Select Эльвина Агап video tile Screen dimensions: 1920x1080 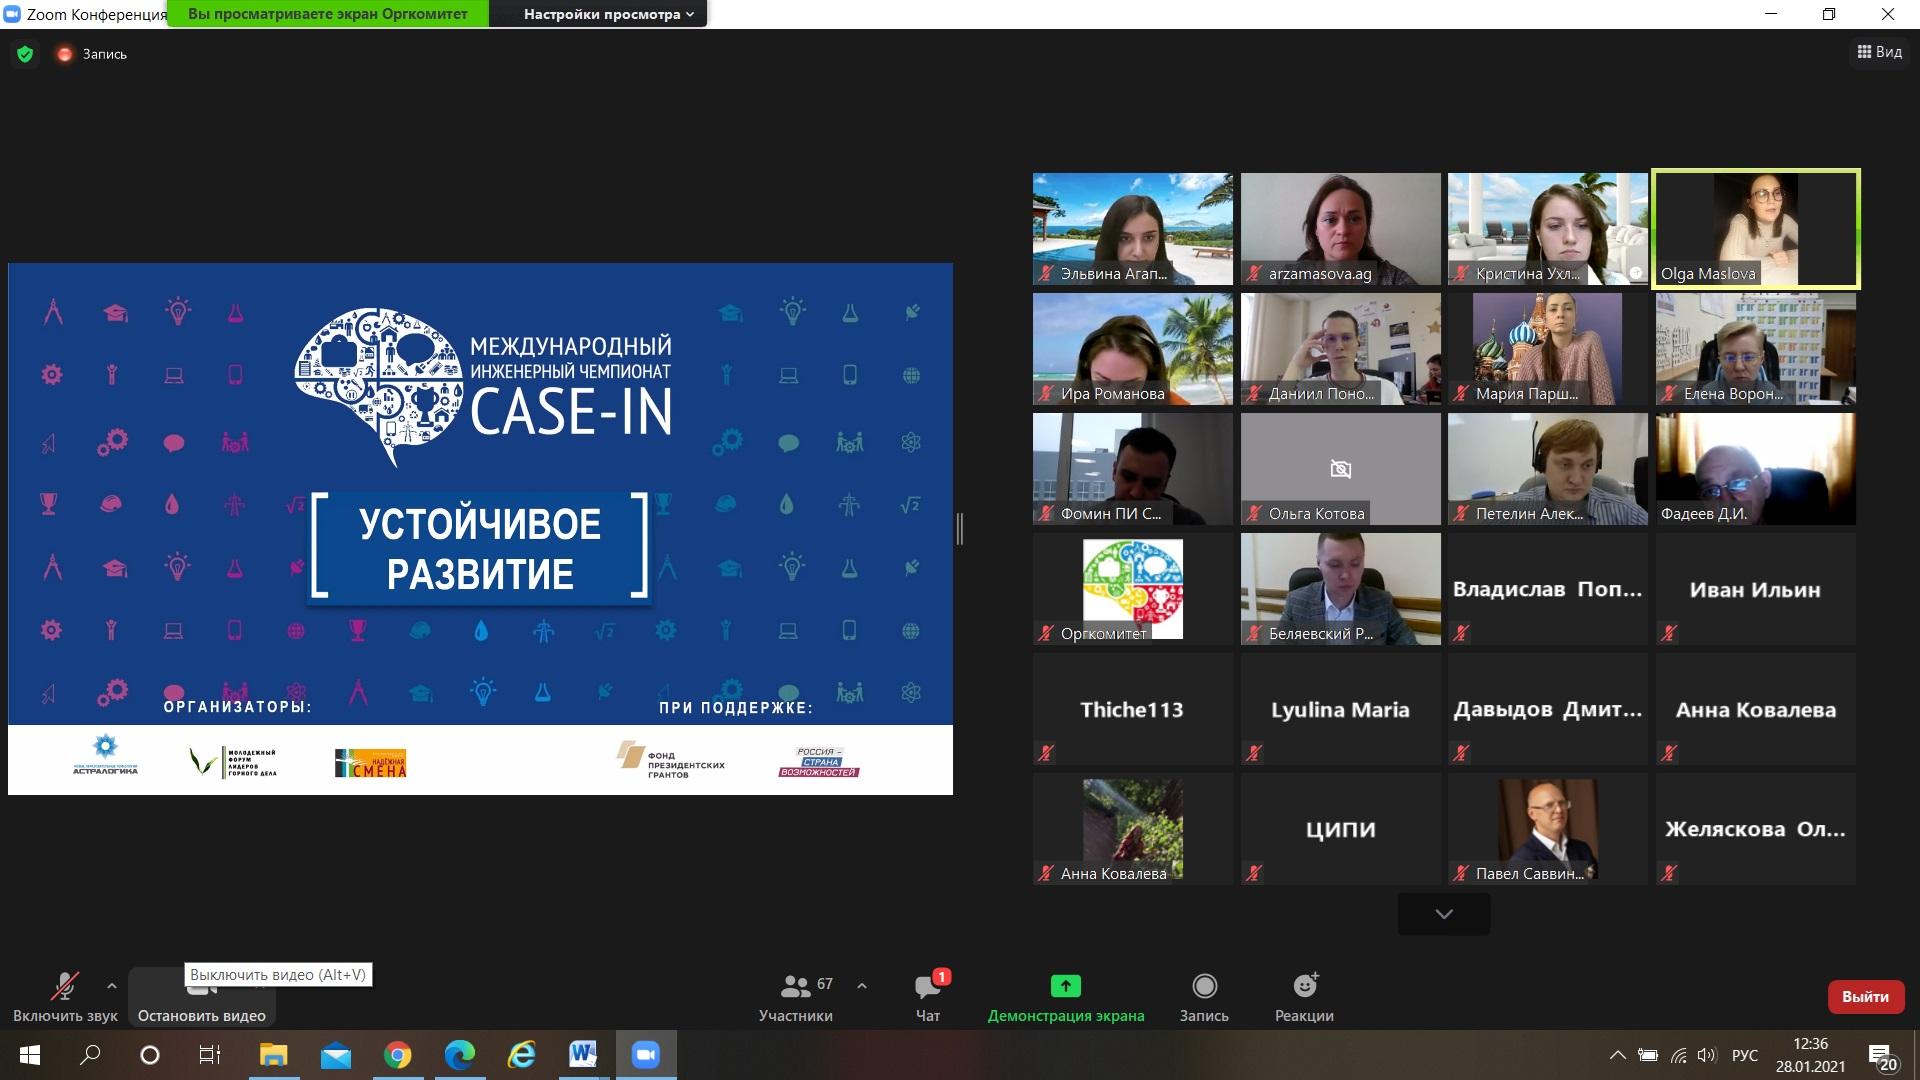tap(1133, 229)
